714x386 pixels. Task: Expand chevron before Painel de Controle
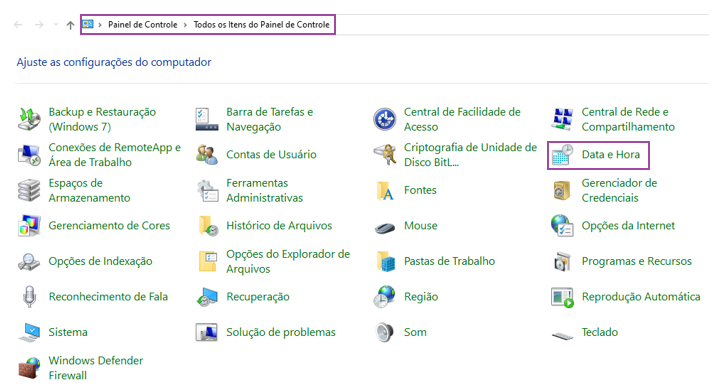pyautogui.click(x=100, y=25)
